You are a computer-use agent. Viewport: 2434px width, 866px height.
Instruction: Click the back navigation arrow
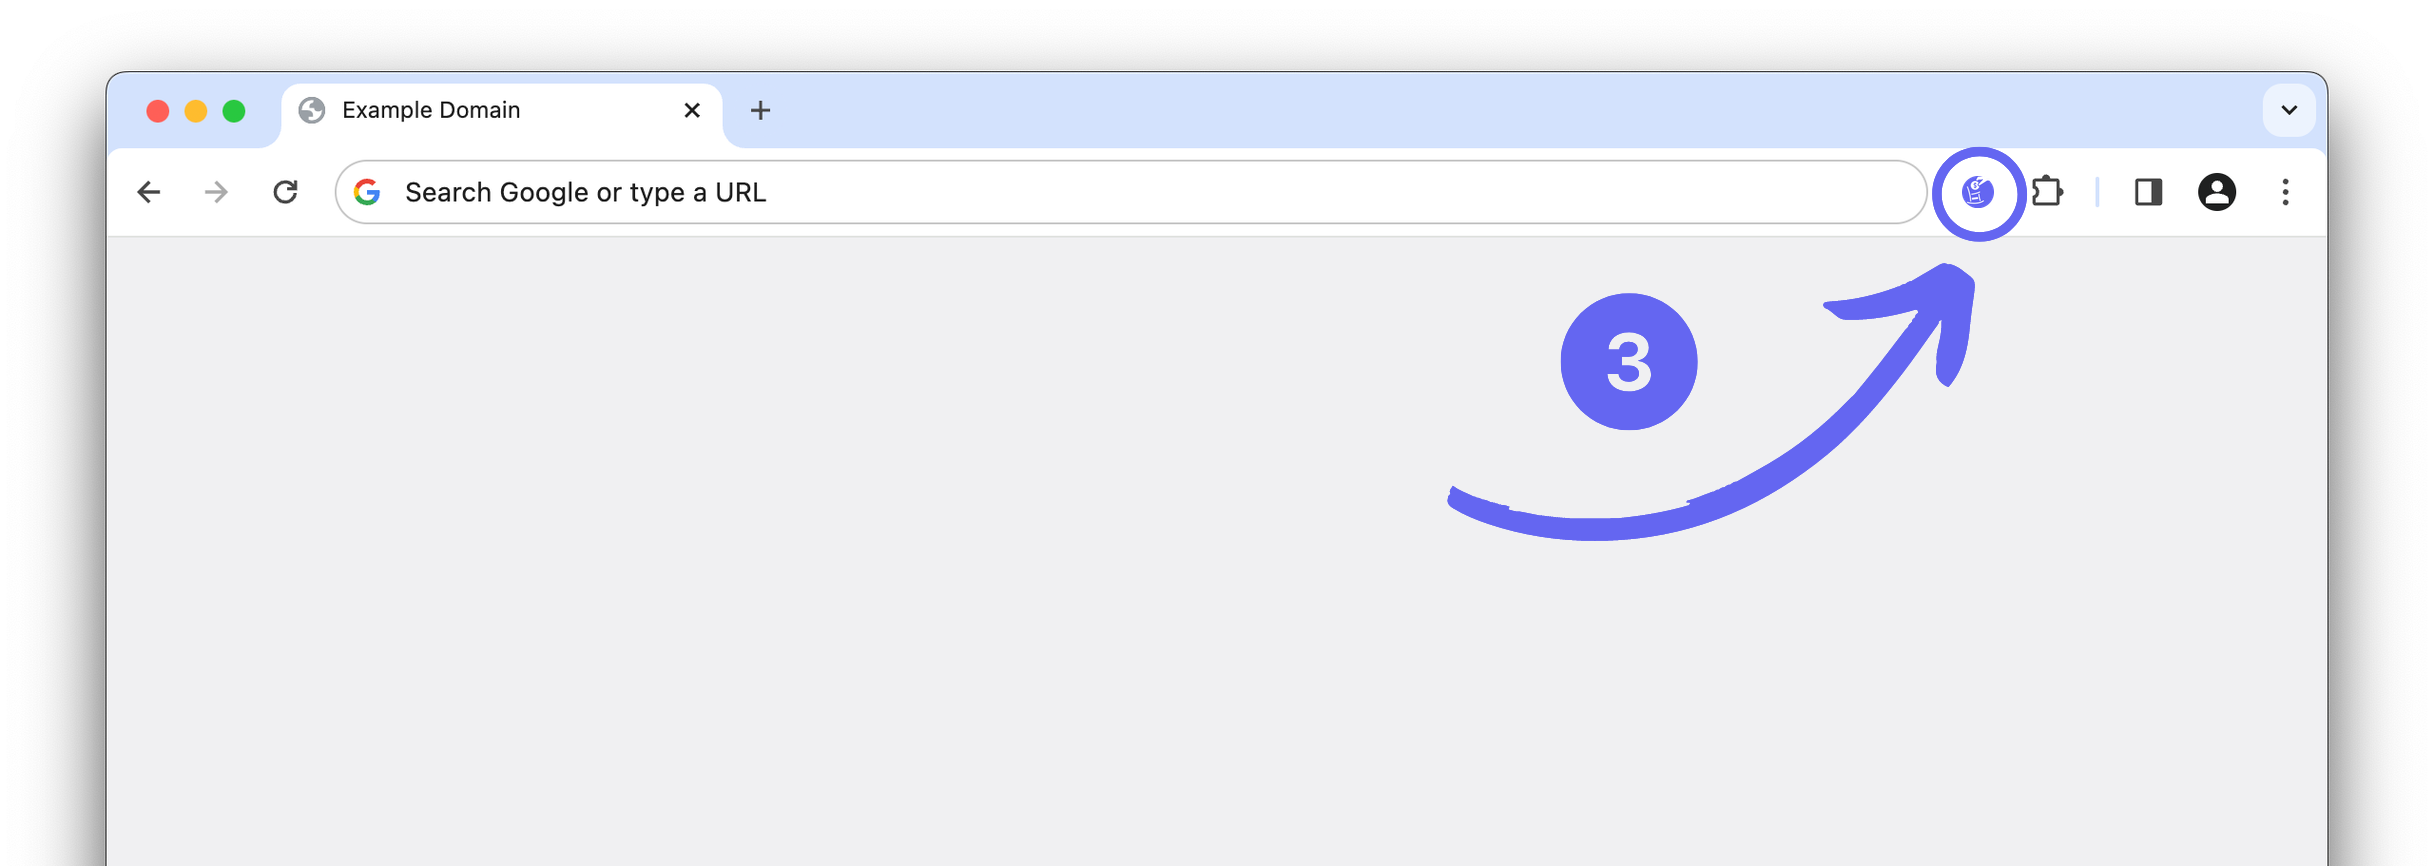click(149, 192)
